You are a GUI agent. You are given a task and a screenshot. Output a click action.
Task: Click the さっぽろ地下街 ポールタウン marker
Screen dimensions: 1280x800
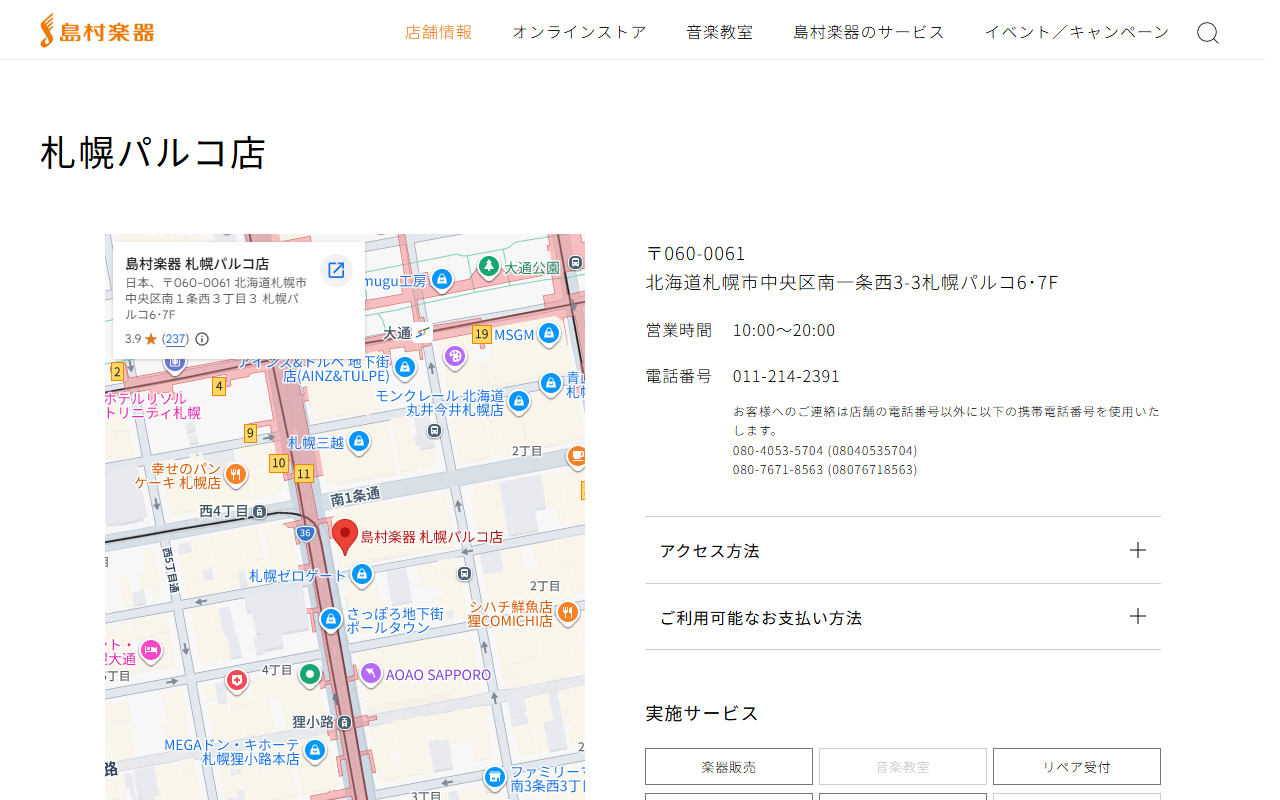click(x=331, y=620)
